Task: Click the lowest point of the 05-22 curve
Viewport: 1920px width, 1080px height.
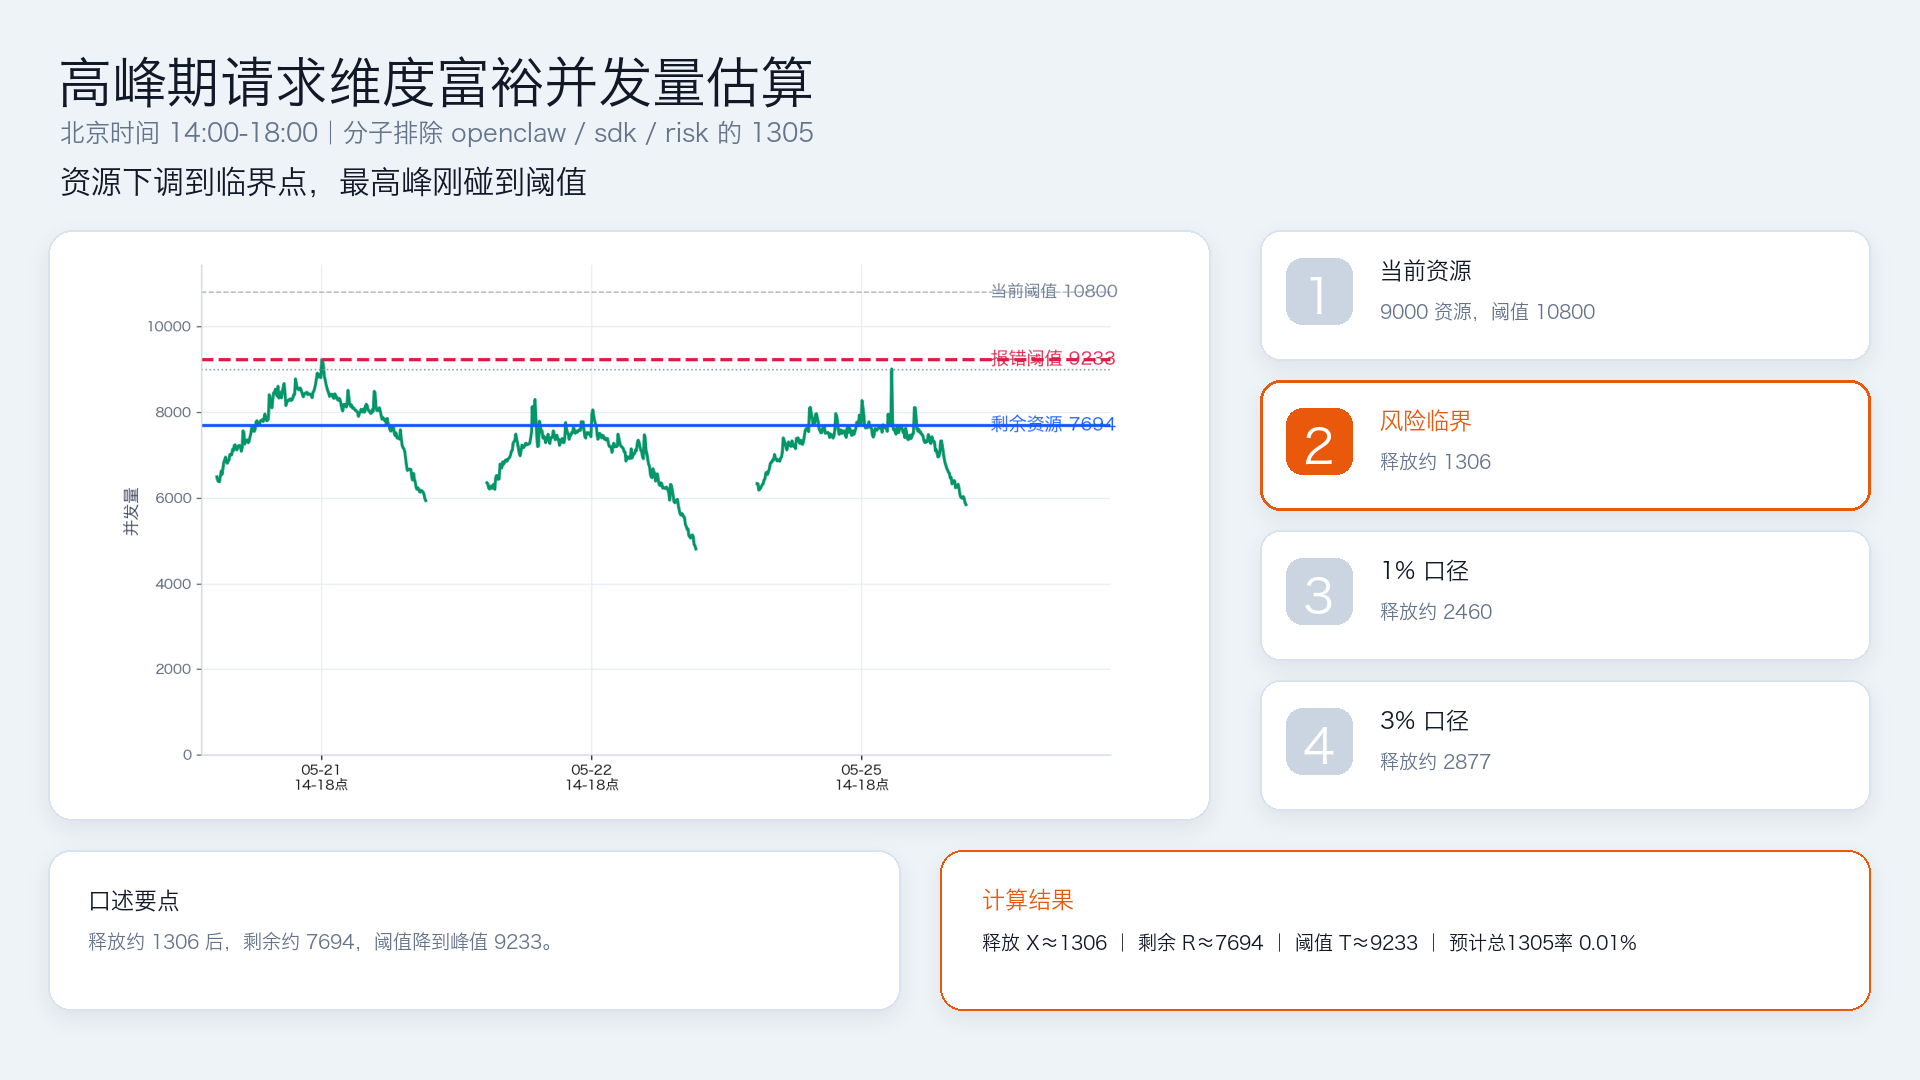Action: [x=695, y=548]
